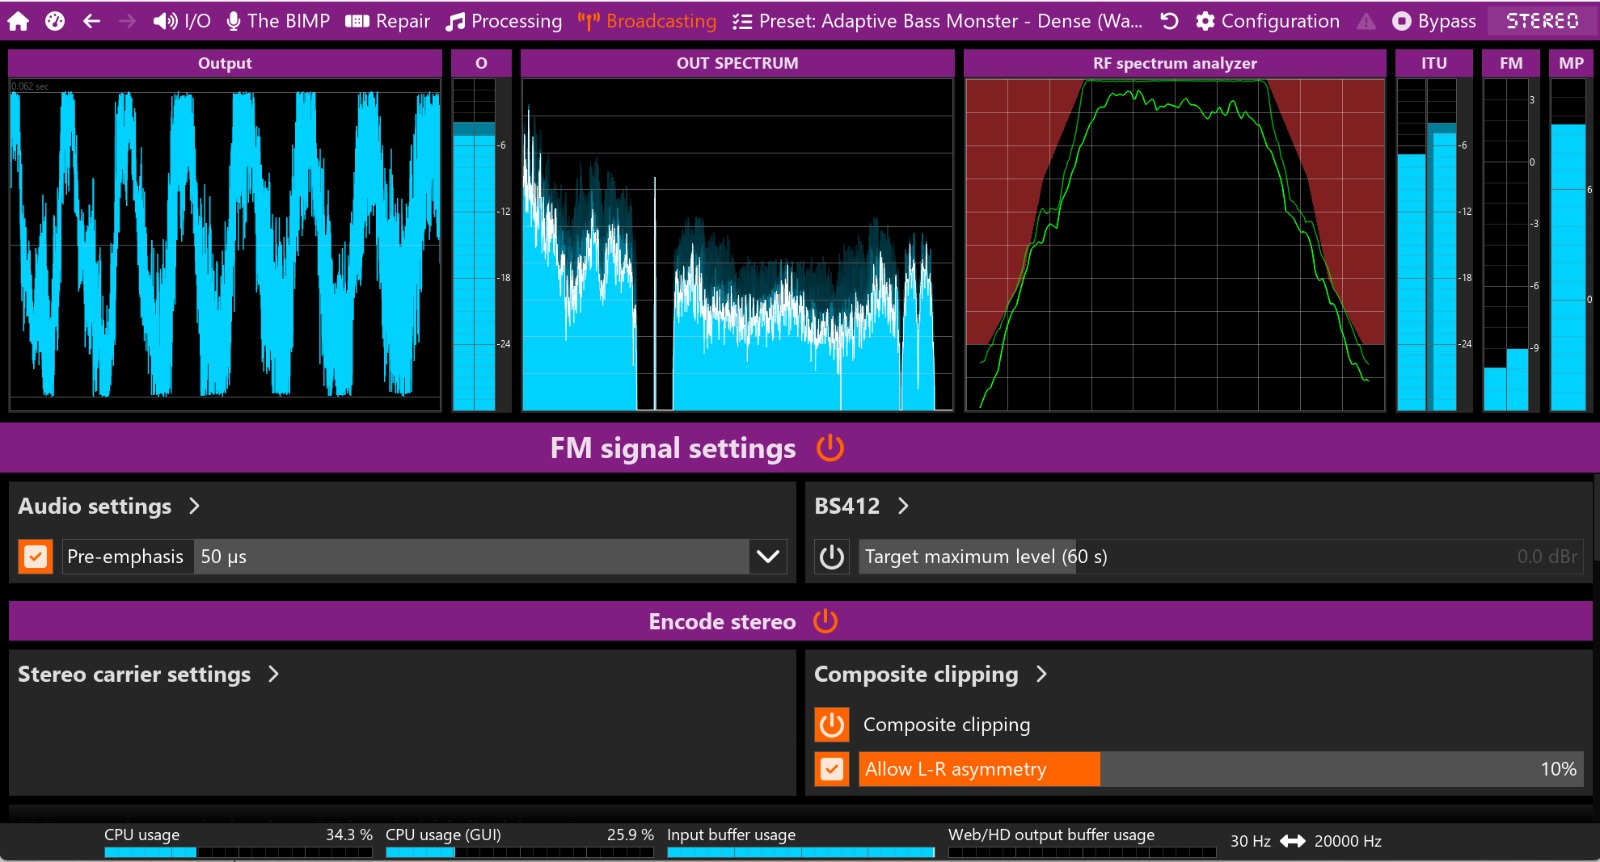Expand Stereo carrier settings chevron
This screenshot has height=862, width=1600.
(273, 674)
